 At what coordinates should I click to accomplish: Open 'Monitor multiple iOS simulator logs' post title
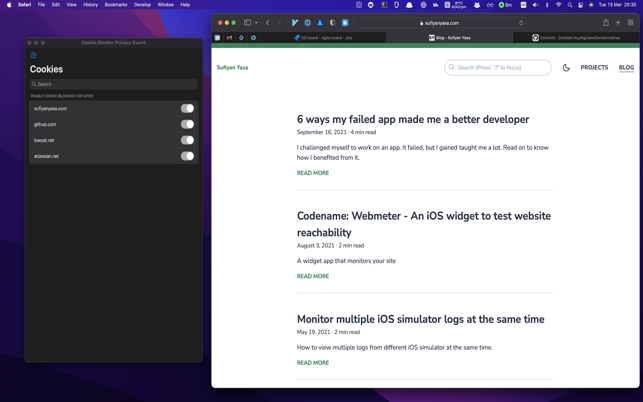420,319
